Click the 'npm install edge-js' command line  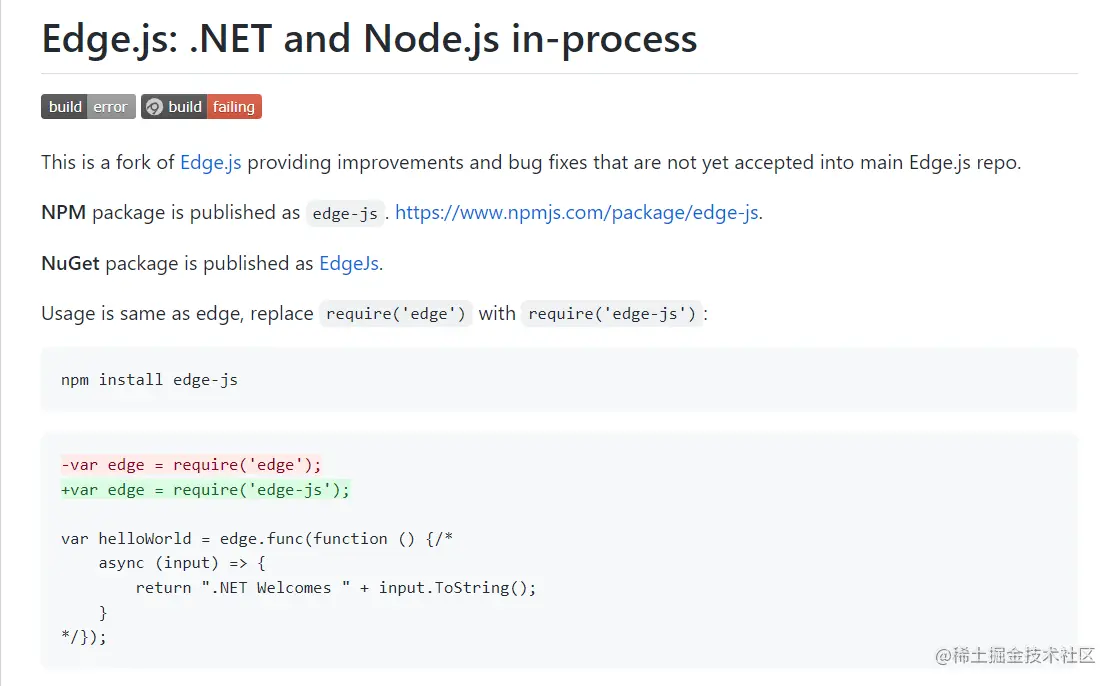pos(149,380)
